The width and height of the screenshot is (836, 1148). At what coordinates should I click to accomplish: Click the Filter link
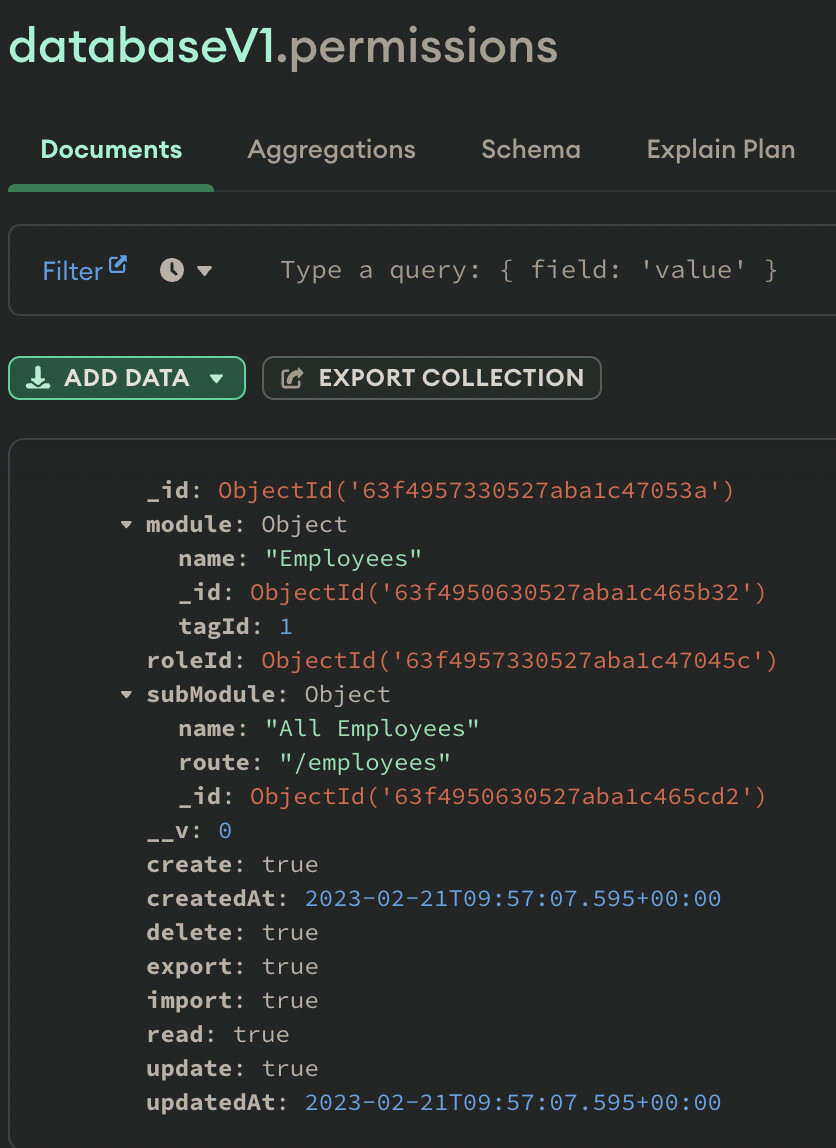click(72, 271)
